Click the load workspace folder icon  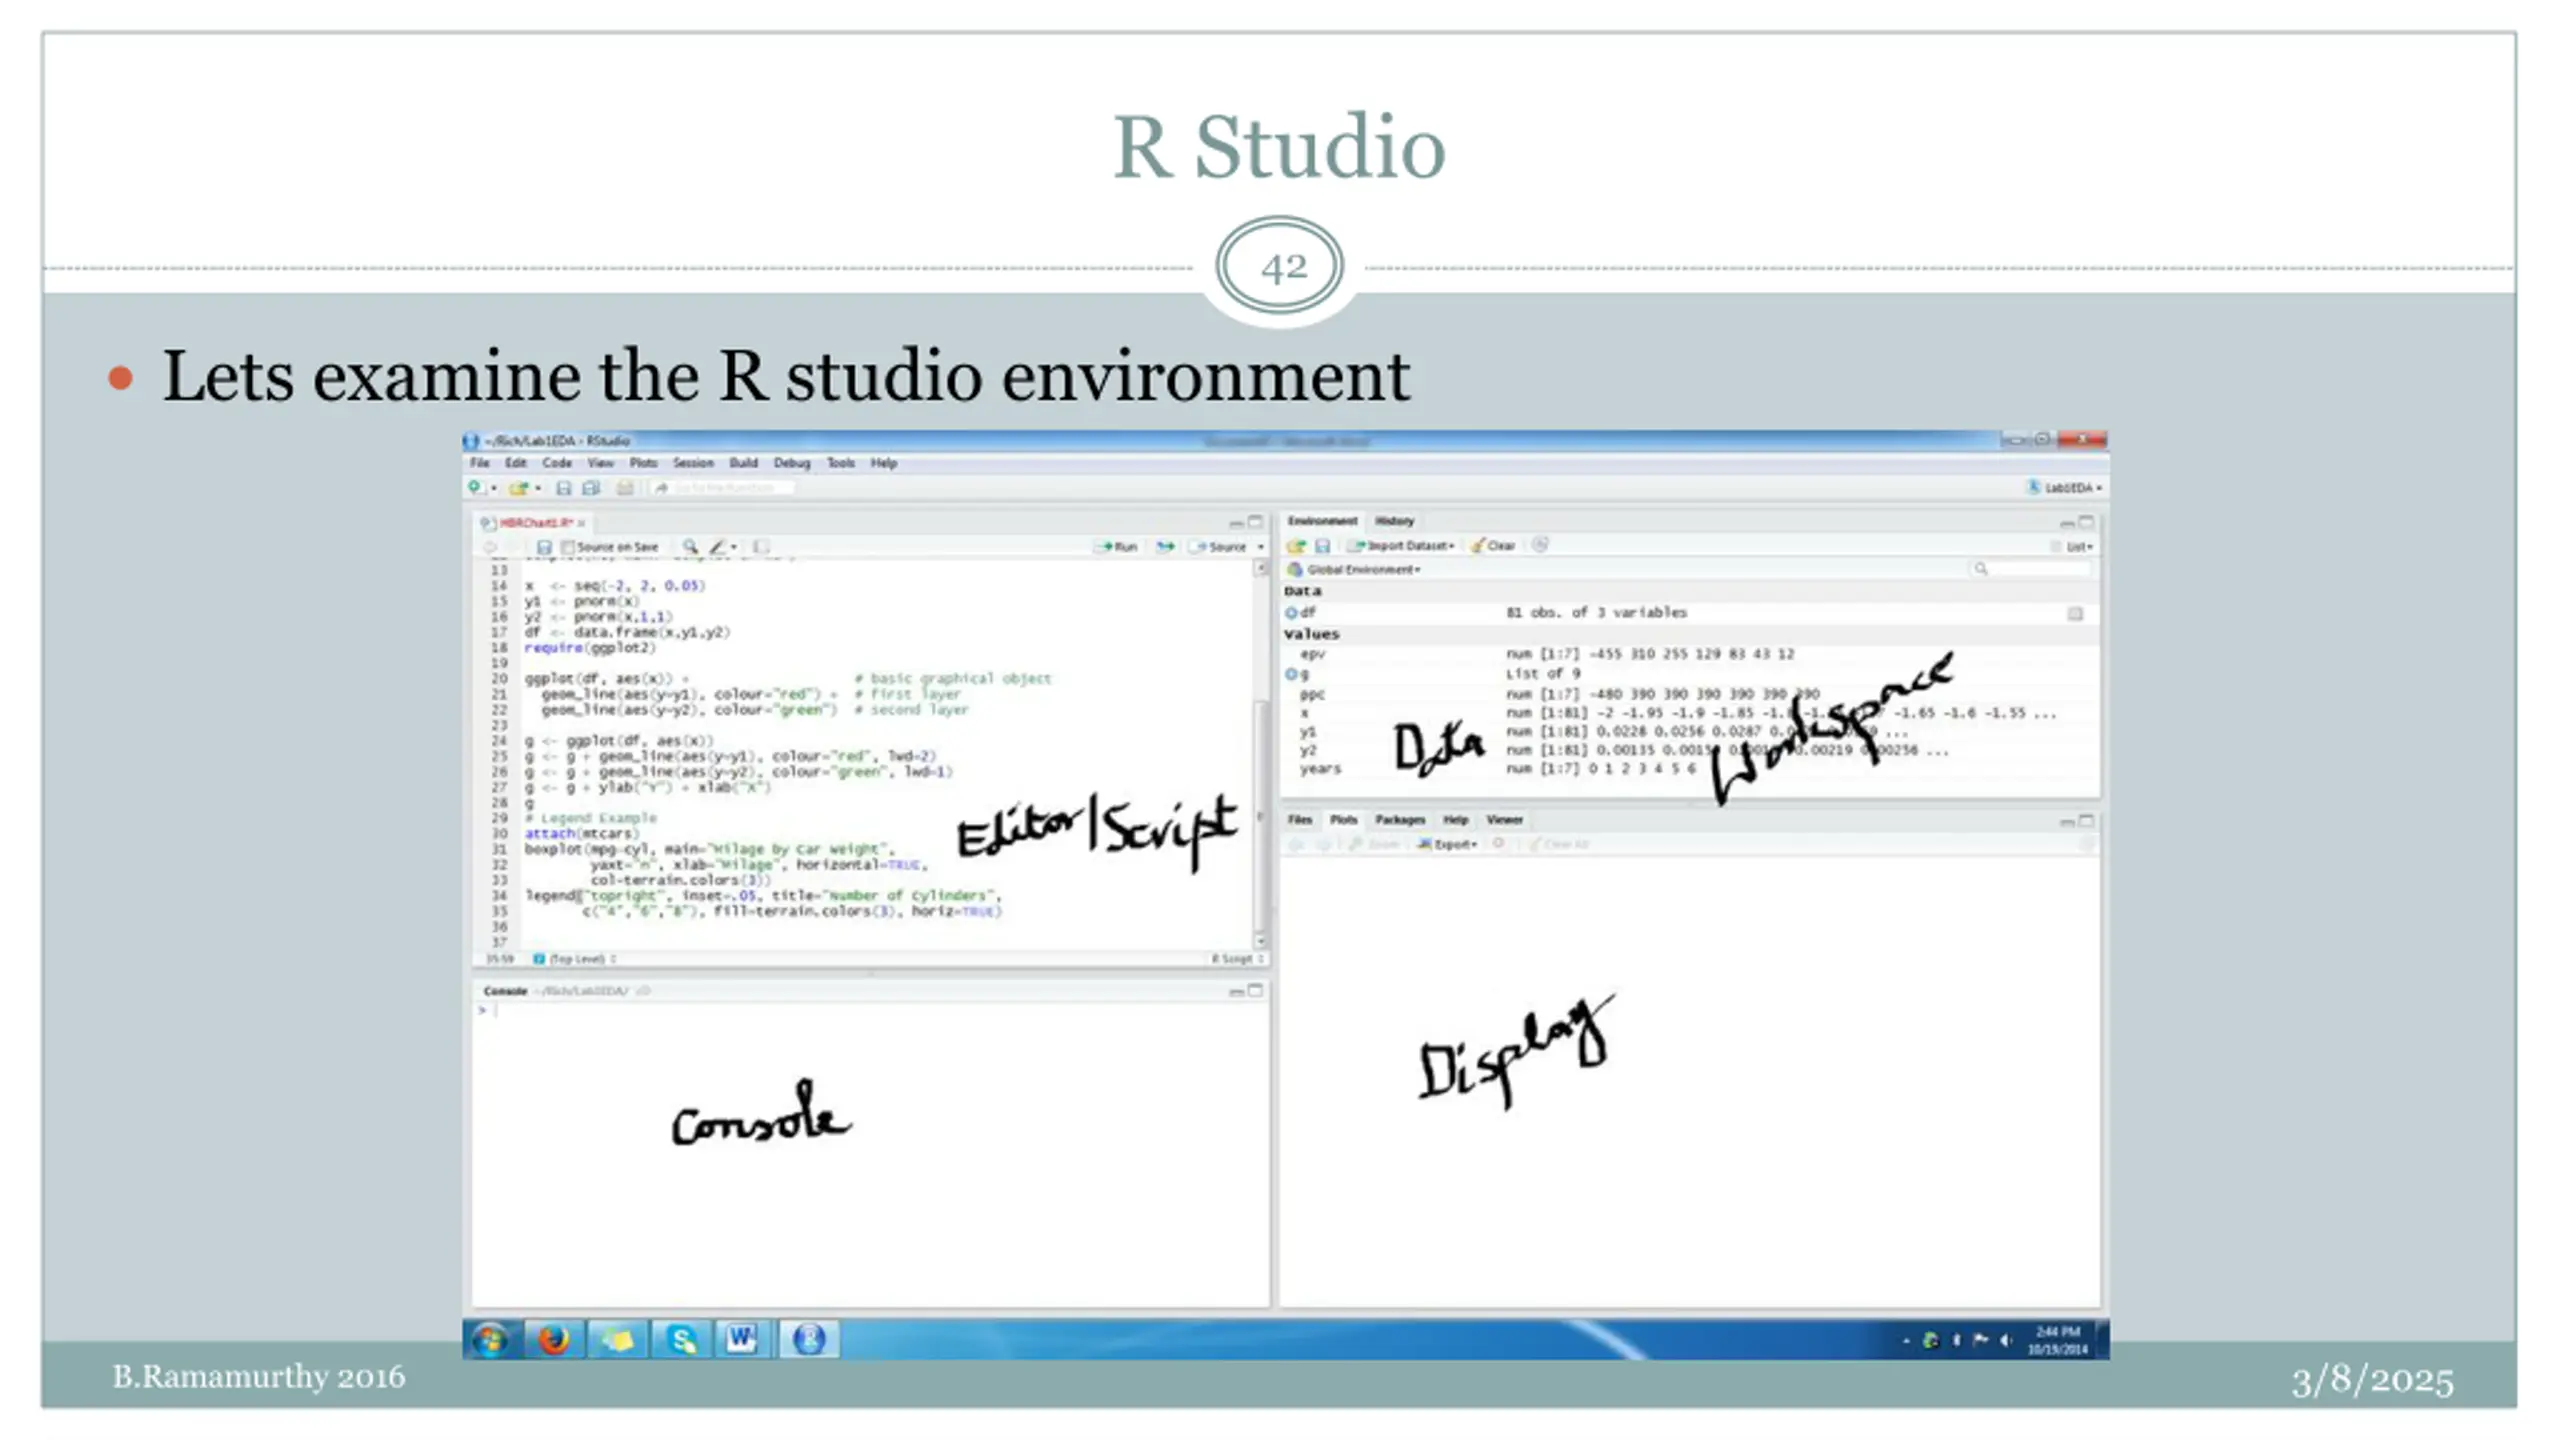click(x=1296, y=546)
